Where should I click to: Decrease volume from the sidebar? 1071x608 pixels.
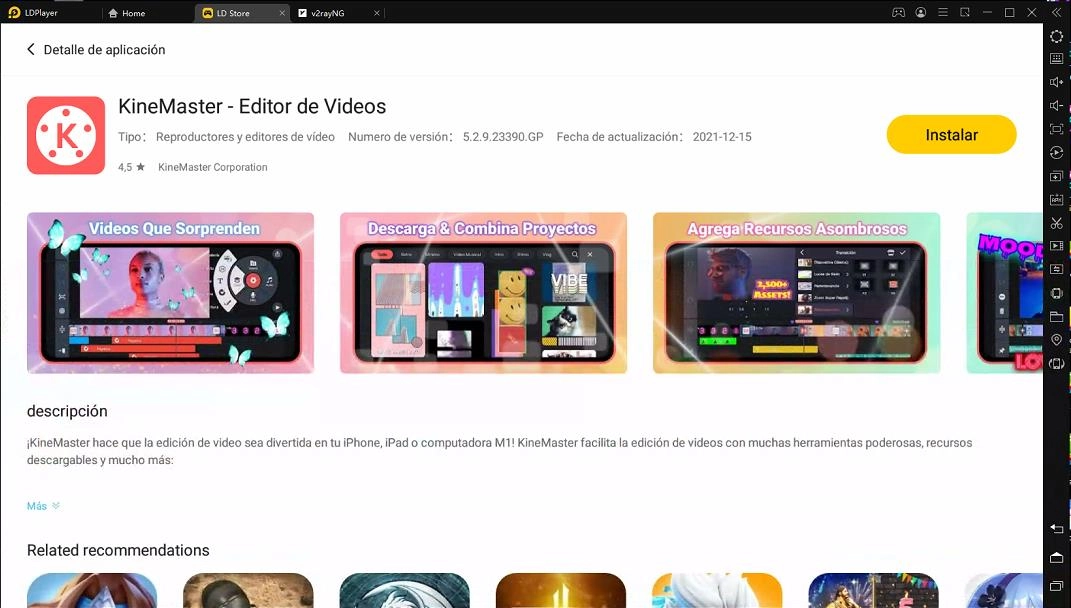tap(1056, 106)
